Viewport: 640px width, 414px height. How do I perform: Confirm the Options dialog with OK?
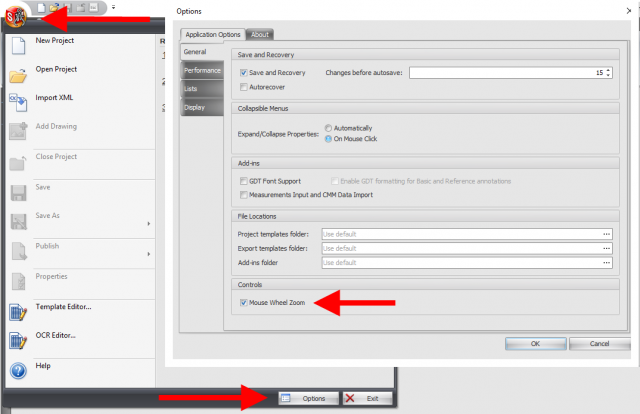pos(536,344)
